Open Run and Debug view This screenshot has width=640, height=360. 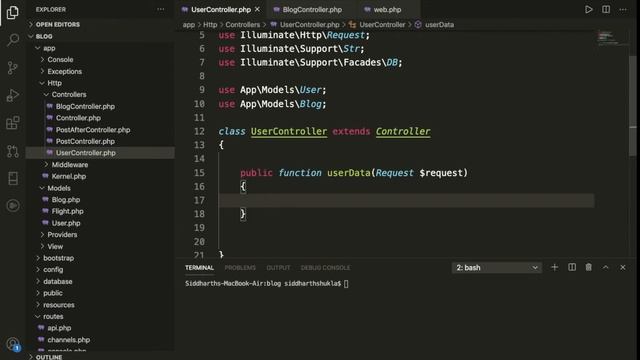(13, 95)
